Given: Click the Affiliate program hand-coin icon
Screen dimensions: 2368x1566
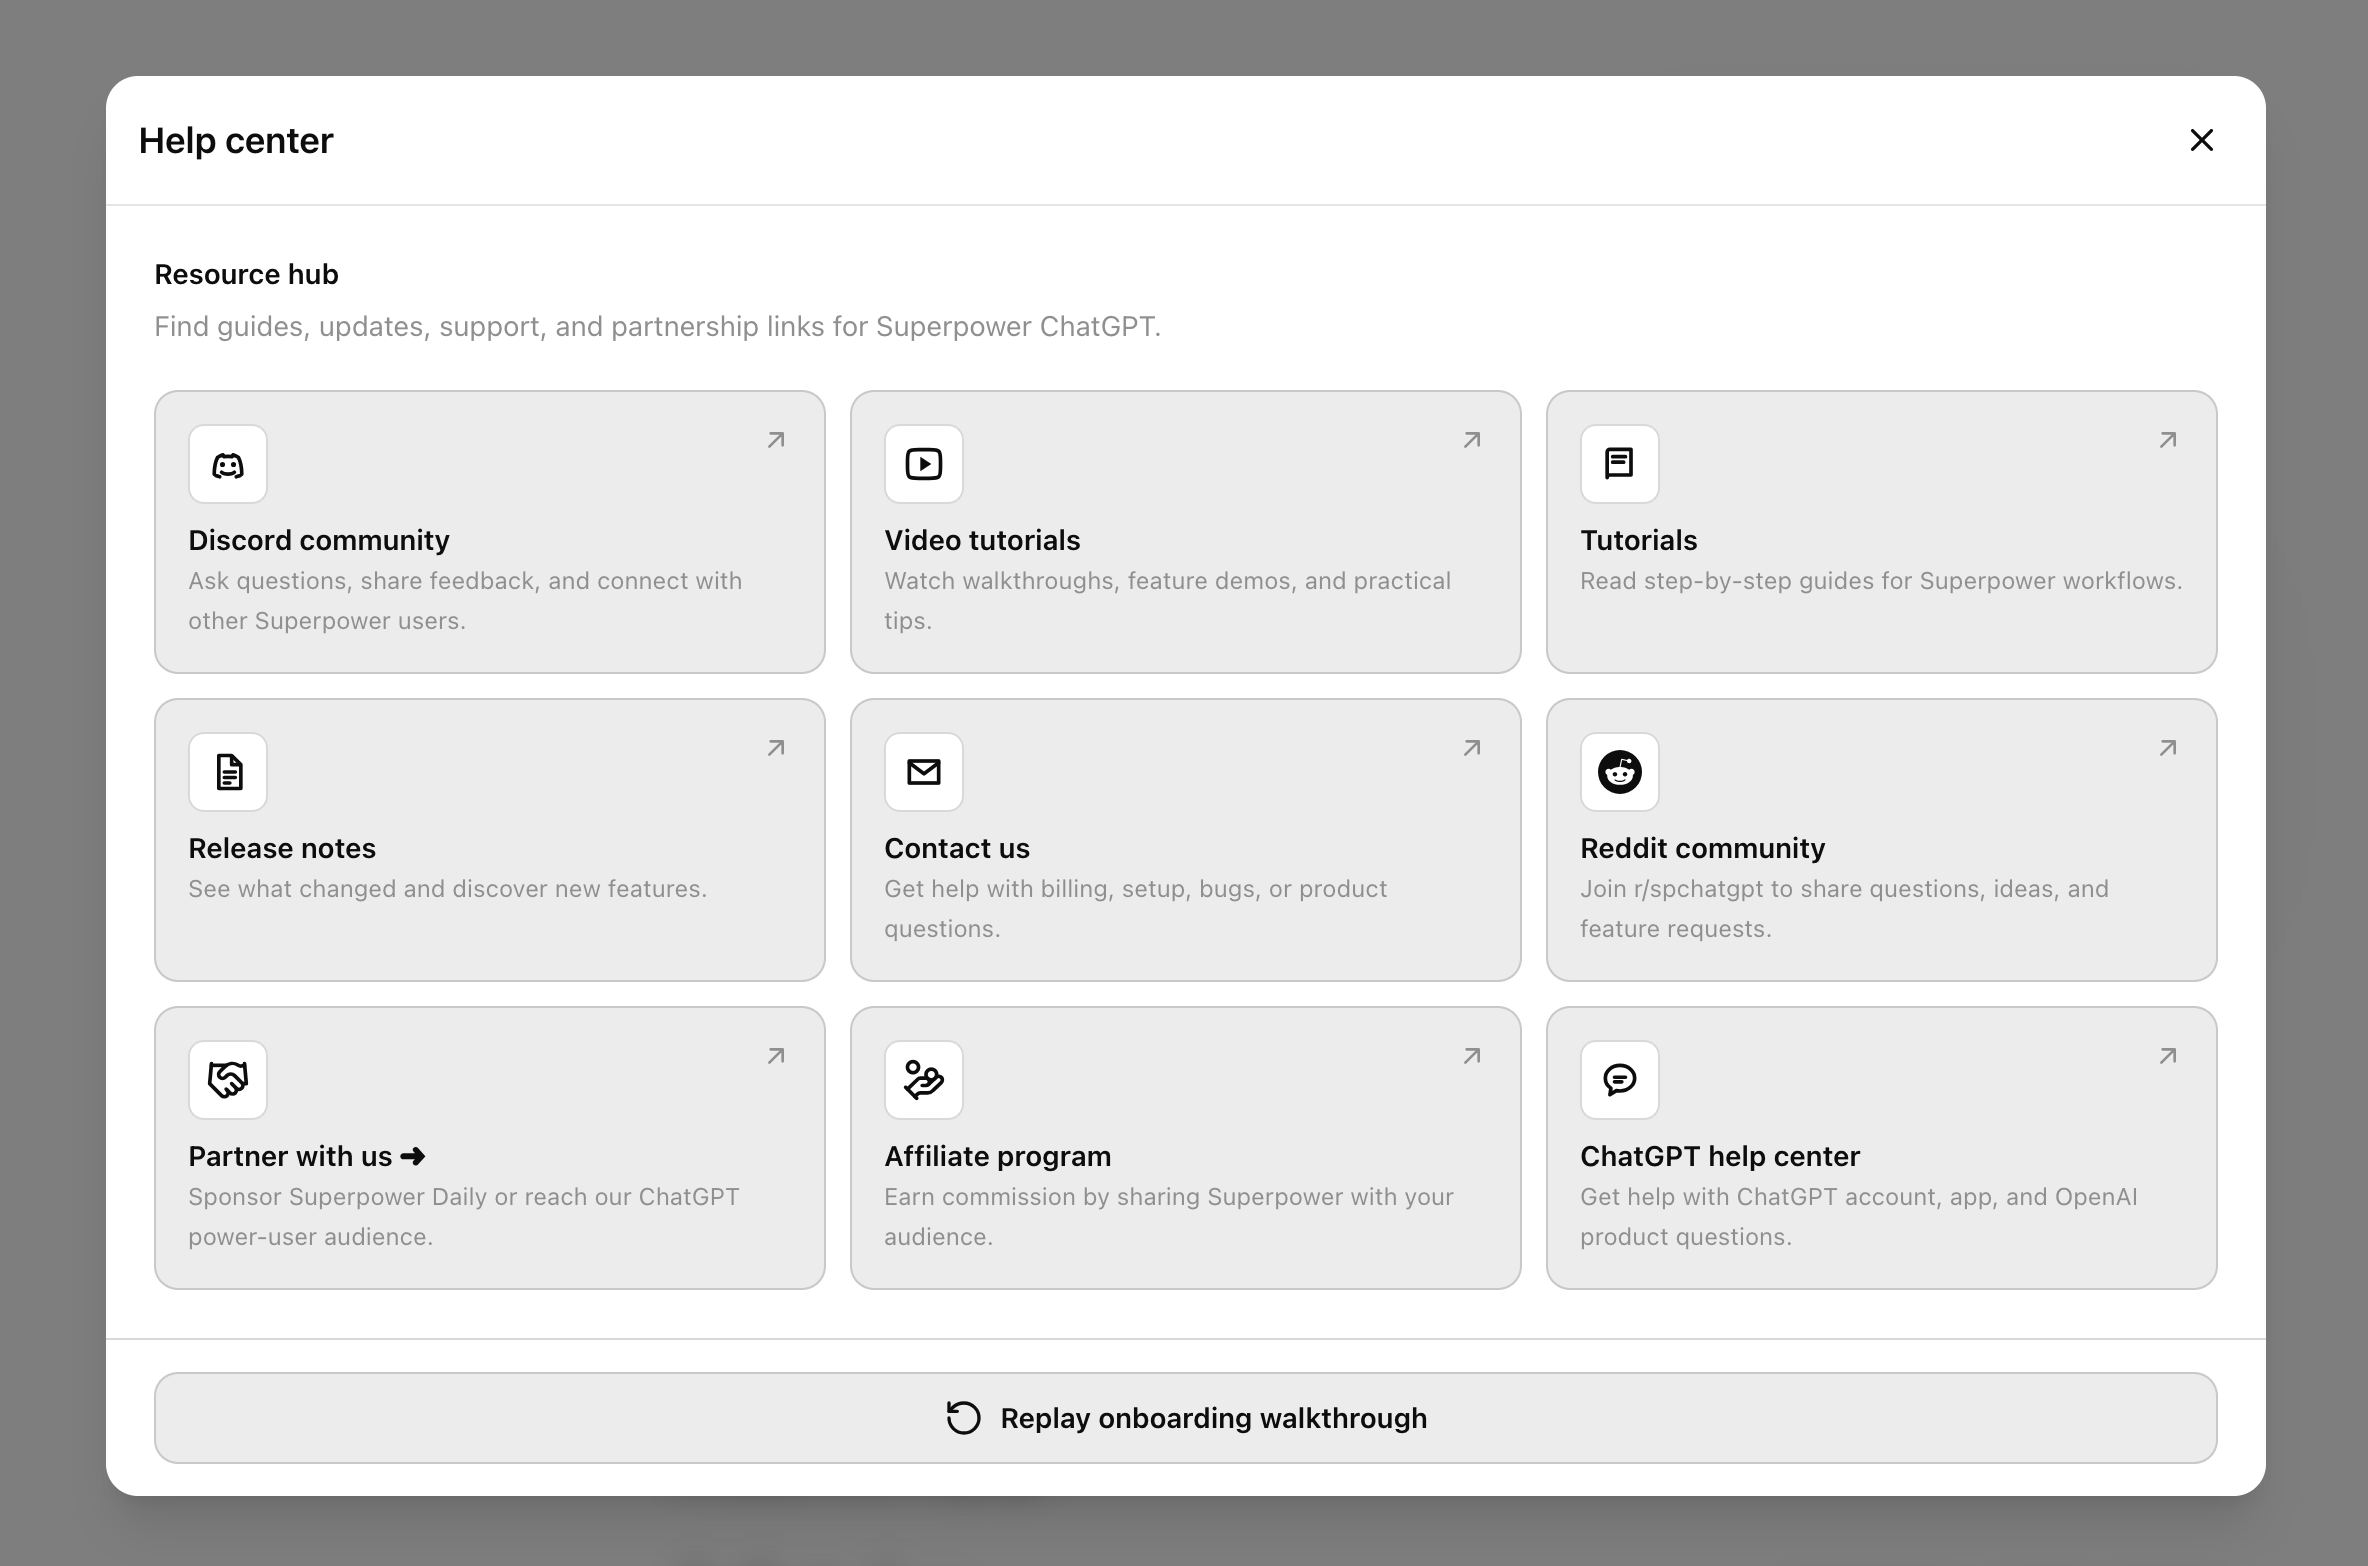Looking at the screenshot, I should point(924,1080).
